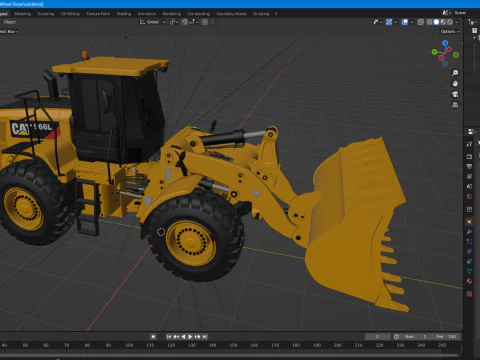The height and width of the screenshot is (360, 480).
Task: Switch to material preview shading
Action: (443, 22)
